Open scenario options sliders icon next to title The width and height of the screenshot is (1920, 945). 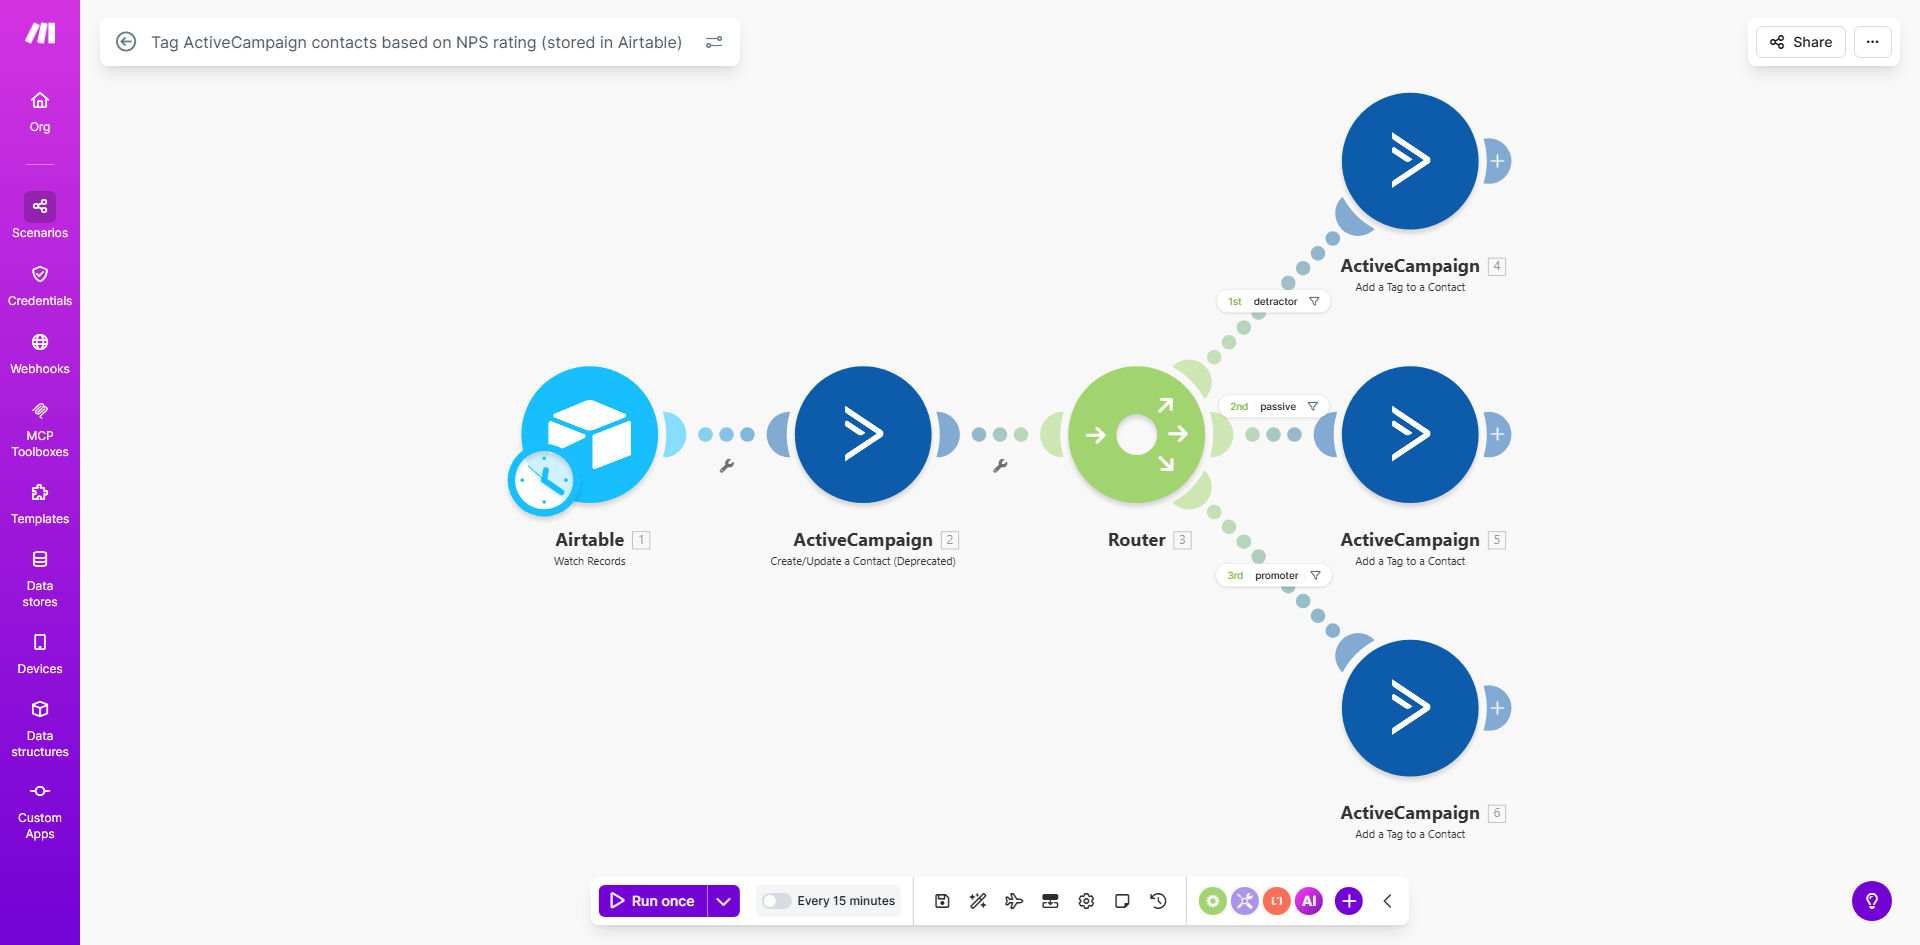pos(714,42)
